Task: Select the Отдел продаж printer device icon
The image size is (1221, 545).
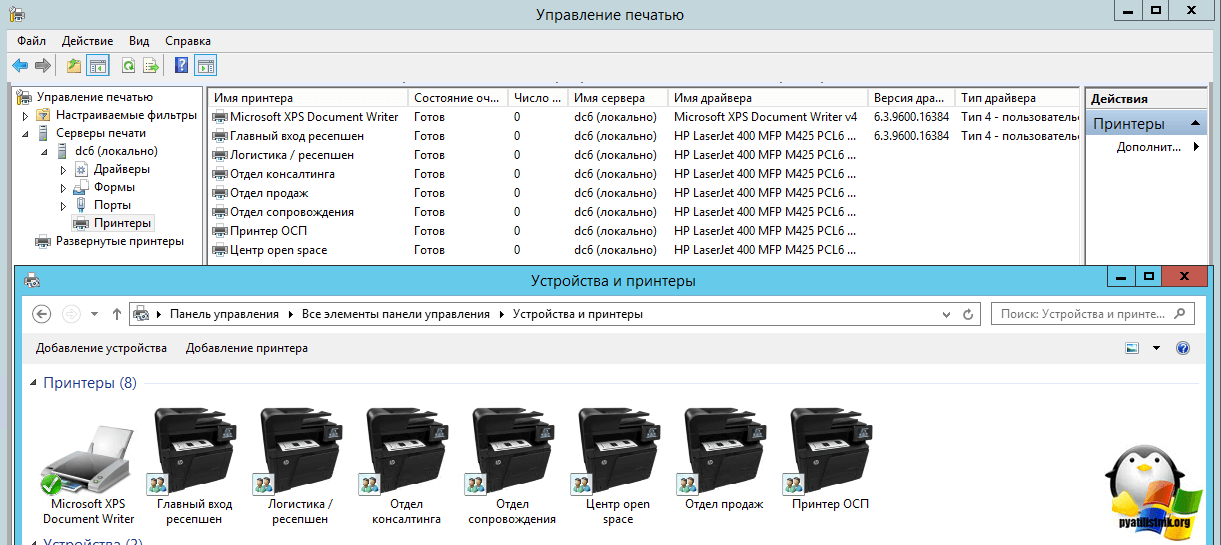Action: click(724, 451)
